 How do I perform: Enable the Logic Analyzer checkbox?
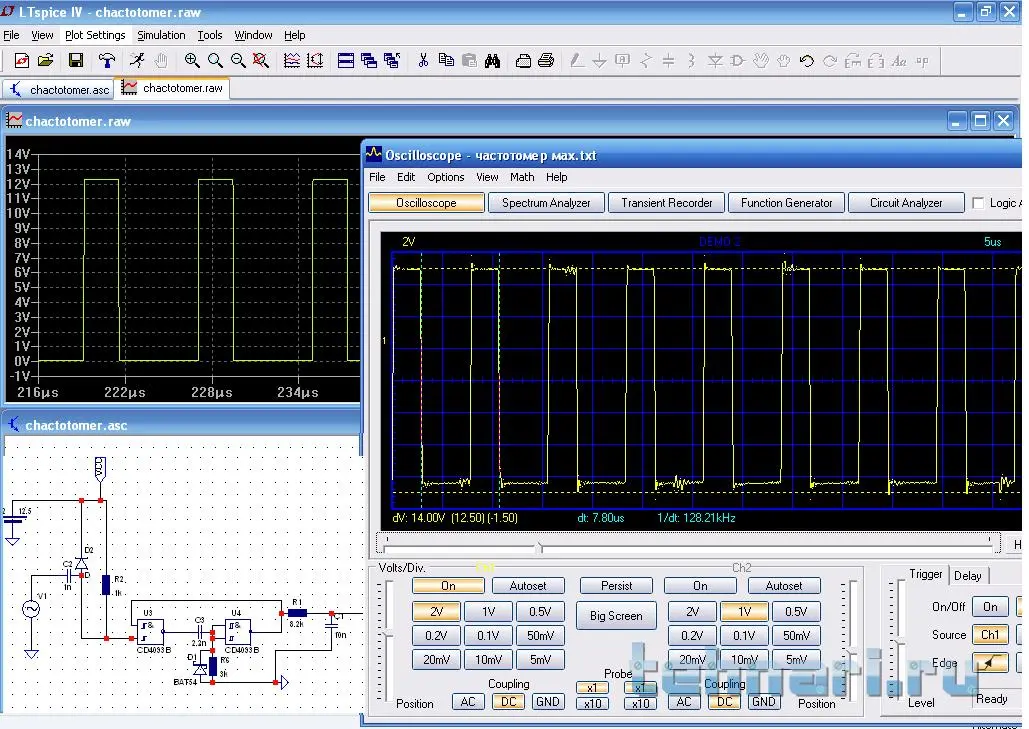(x=978, y=203)
